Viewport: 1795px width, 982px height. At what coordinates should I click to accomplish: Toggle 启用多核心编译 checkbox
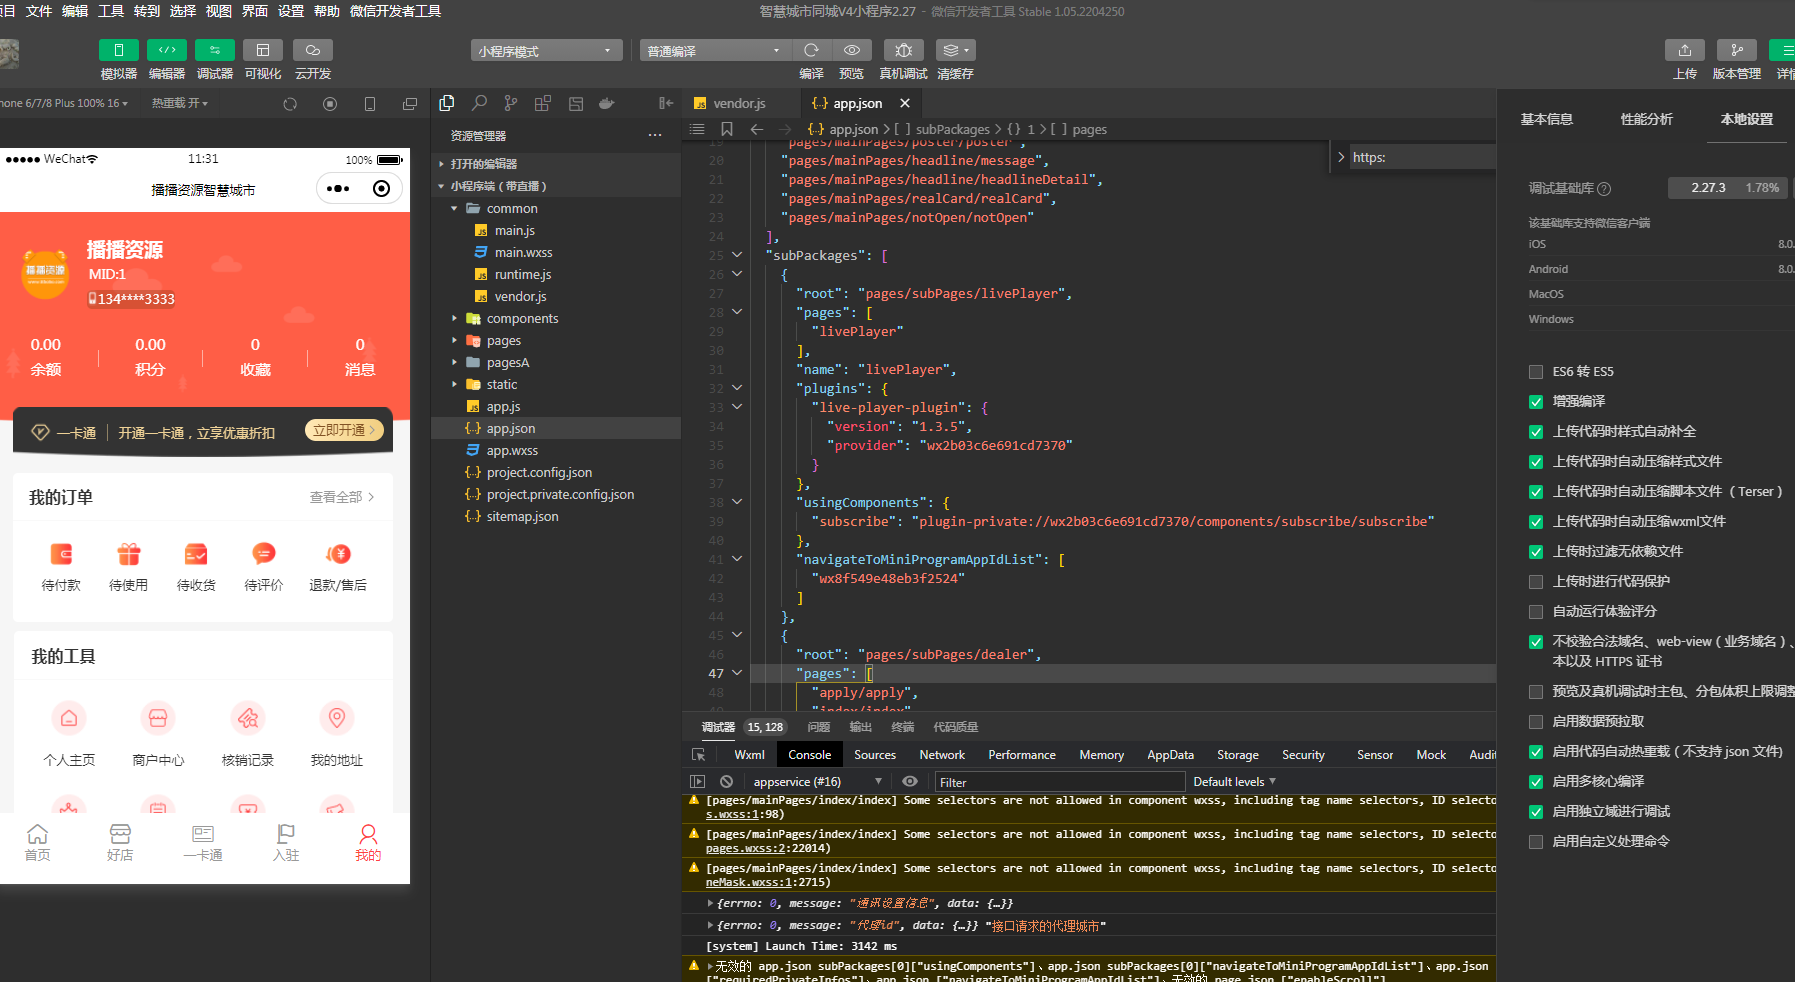1536,782
